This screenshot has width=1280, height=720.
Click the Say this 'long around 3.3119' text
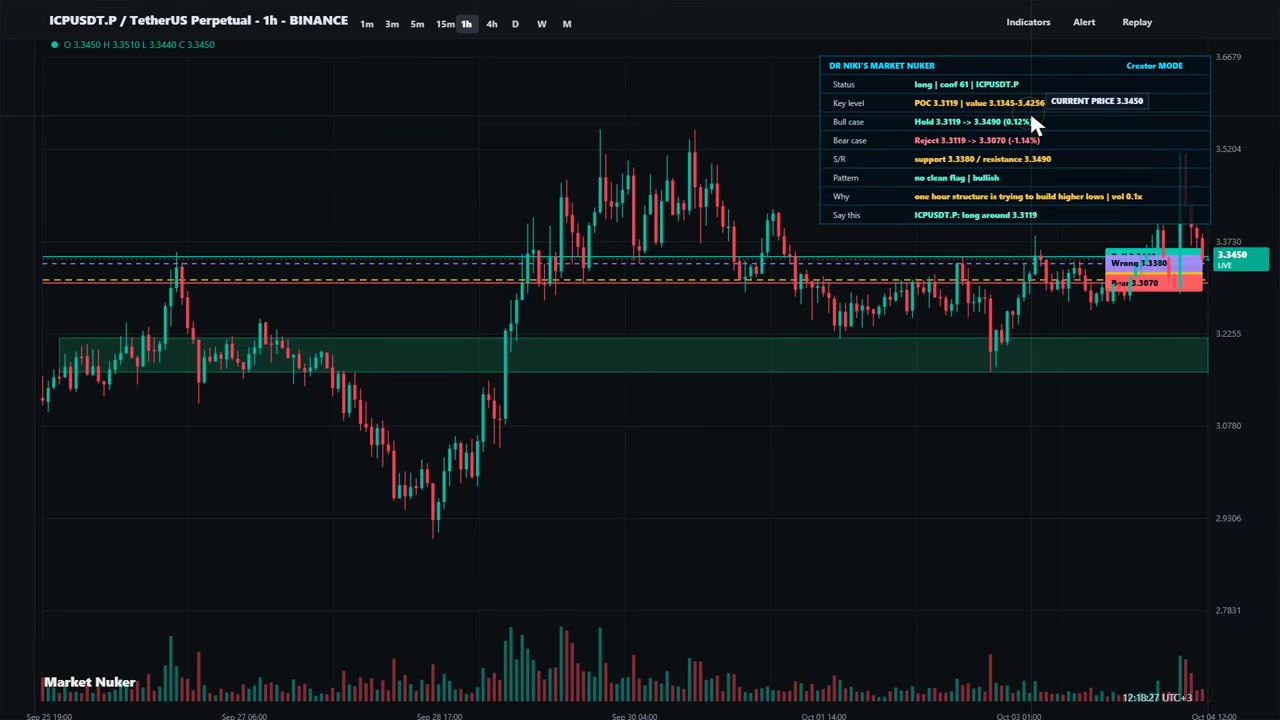pyautogui.click(x=975, y=215)
